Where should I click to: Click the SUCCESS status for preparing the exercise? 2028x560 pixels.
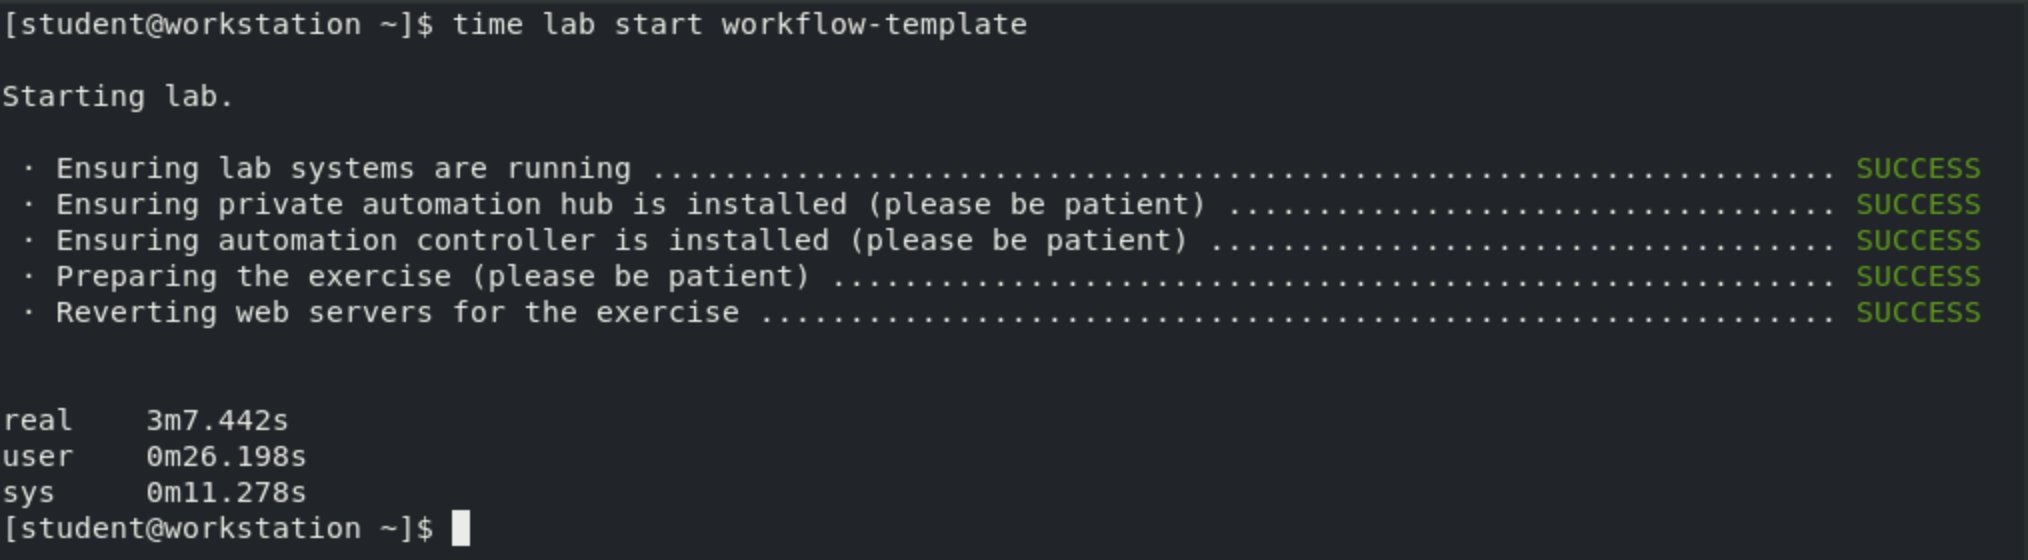[1917, 276]
